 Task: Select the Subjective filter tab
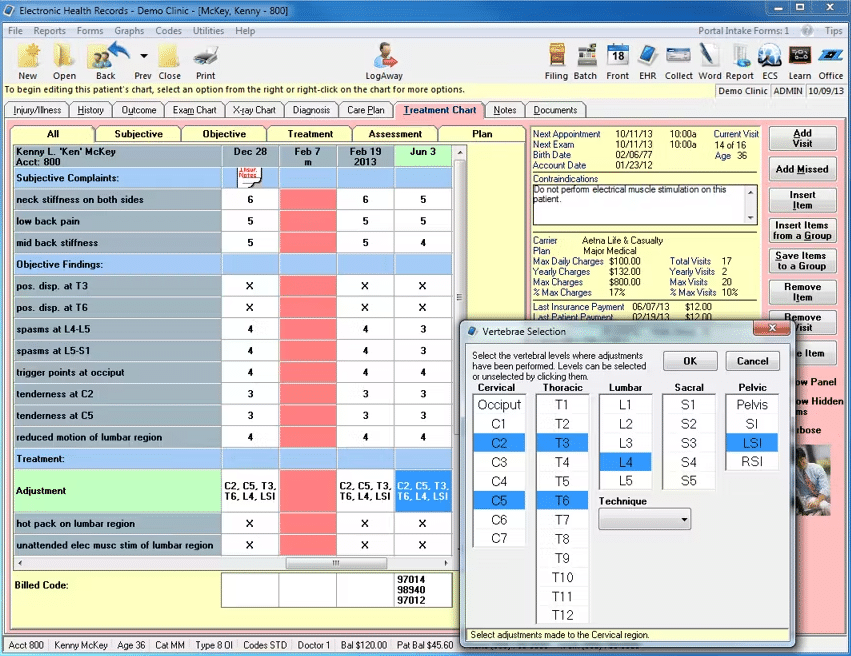[x=138, y=134]
